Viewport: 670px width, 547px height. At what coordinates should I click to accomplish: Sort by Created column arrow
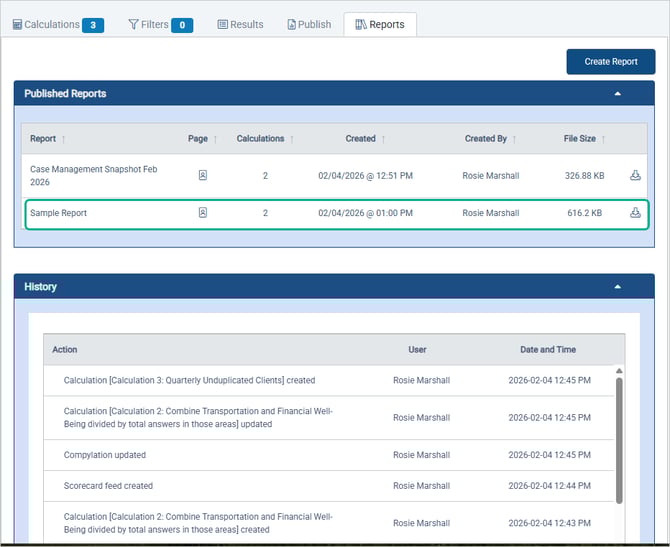(384, 139)
